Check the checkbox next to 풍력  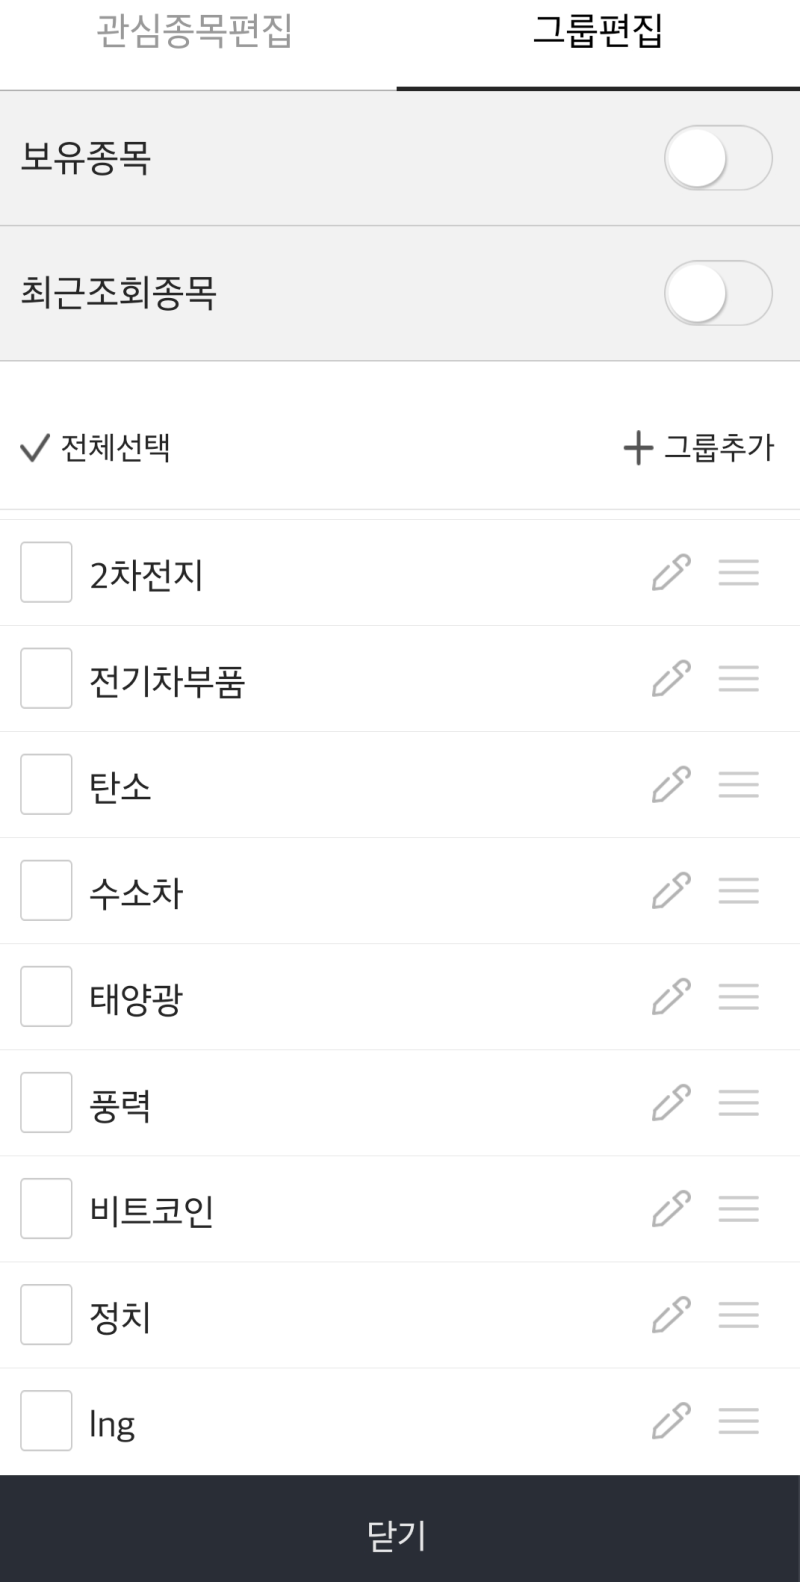[x=45, y=1102]
